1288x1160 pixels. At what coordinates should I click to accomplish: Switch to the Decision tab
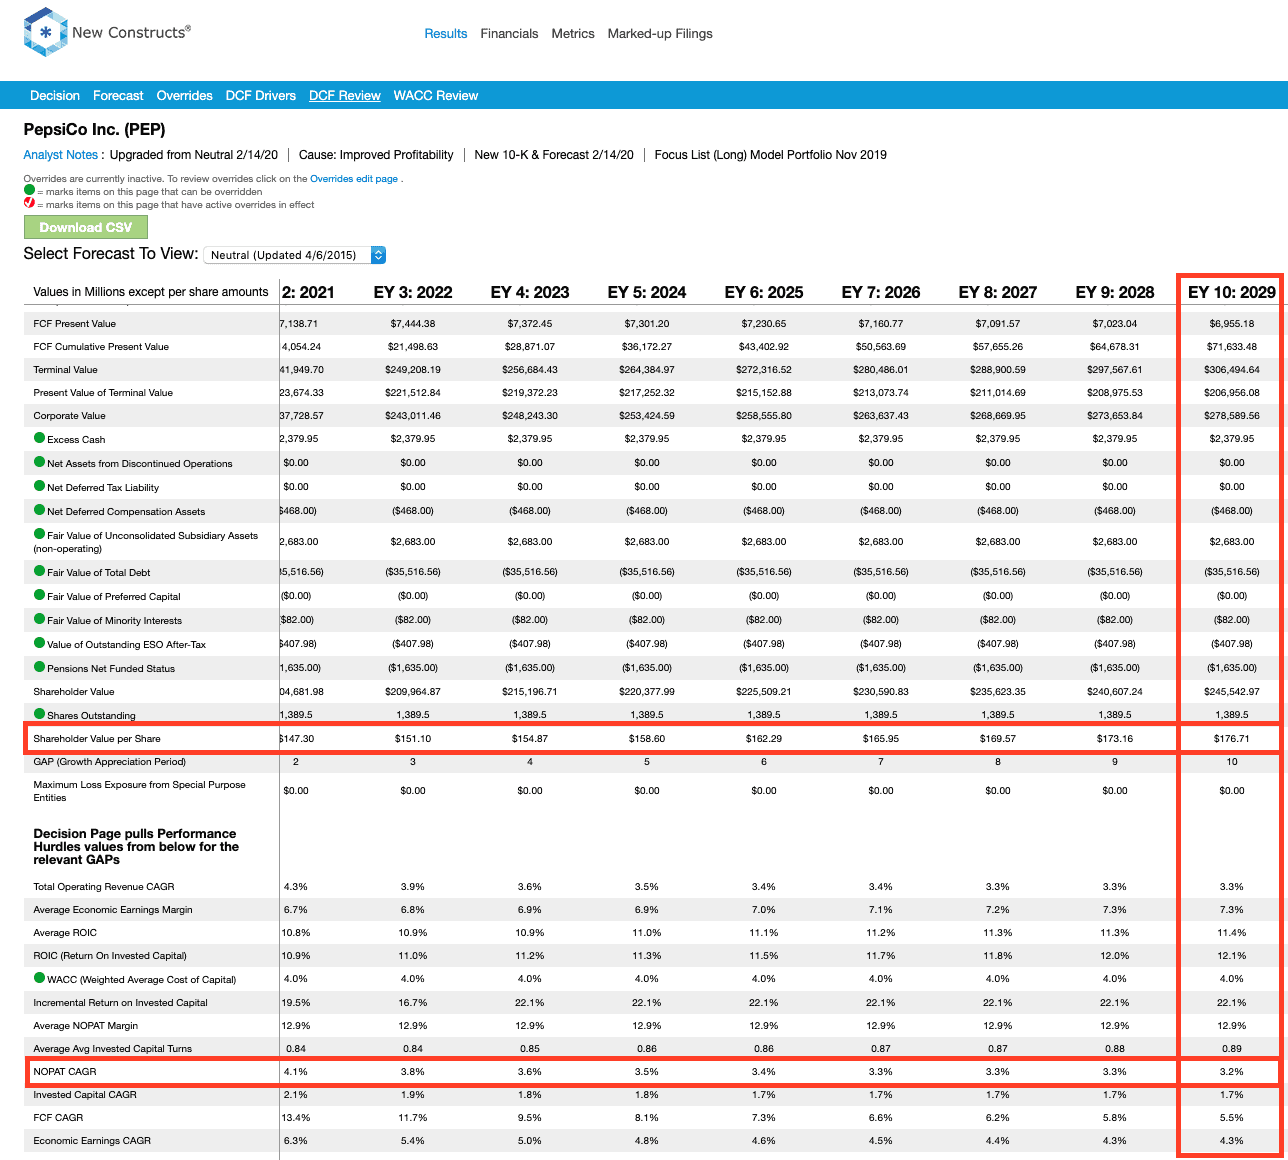(x=55, y=95)
